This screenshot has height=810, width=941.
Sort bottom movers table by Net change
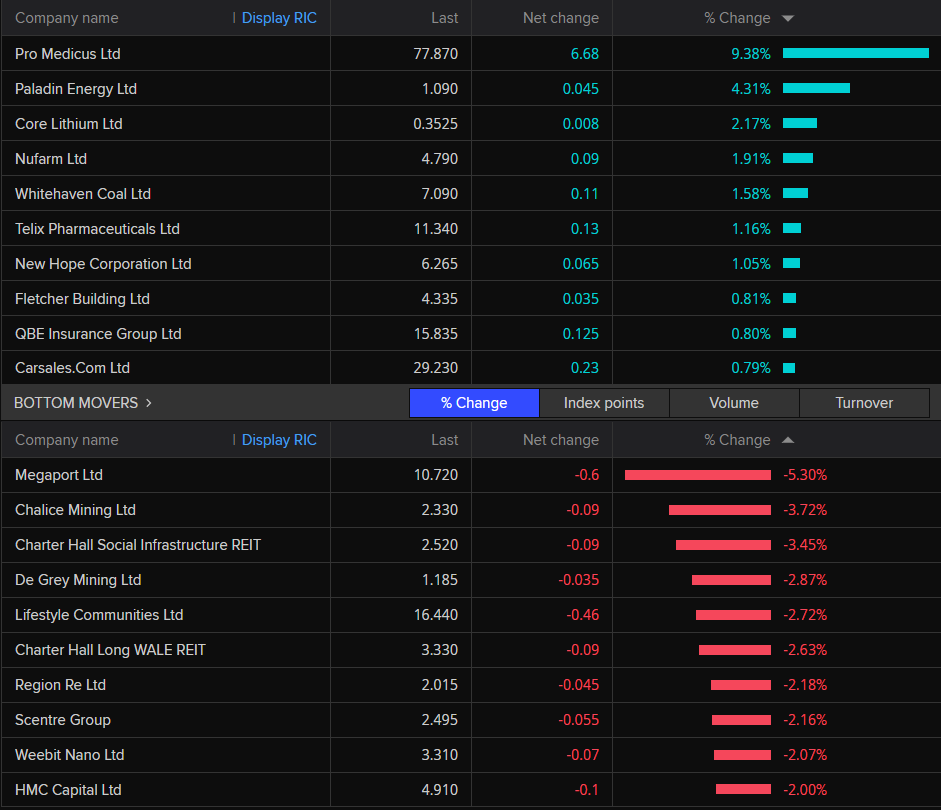coord(561,440)
